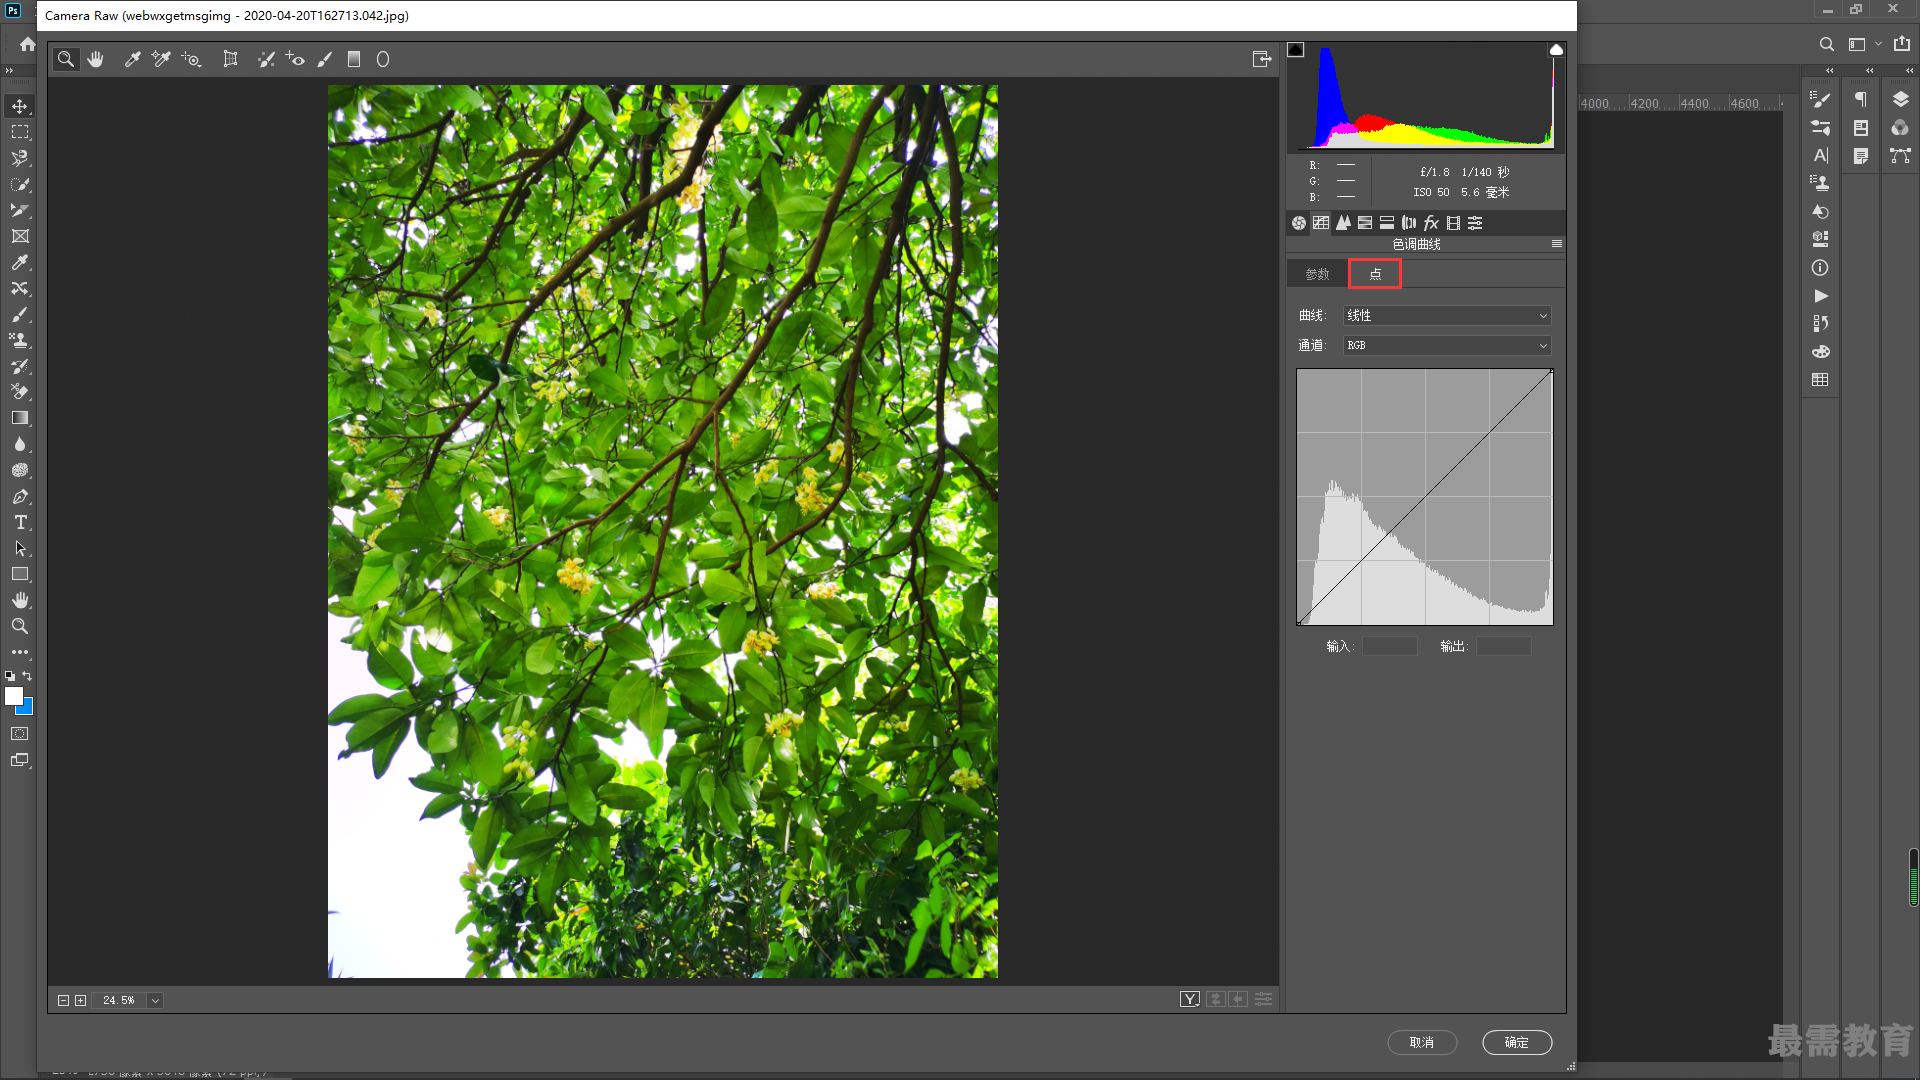Screen dimensions: 1920x1080
Task: Open the 曲线 preset dropdown
Action: pyautogui.click(x=1446, y=316)
